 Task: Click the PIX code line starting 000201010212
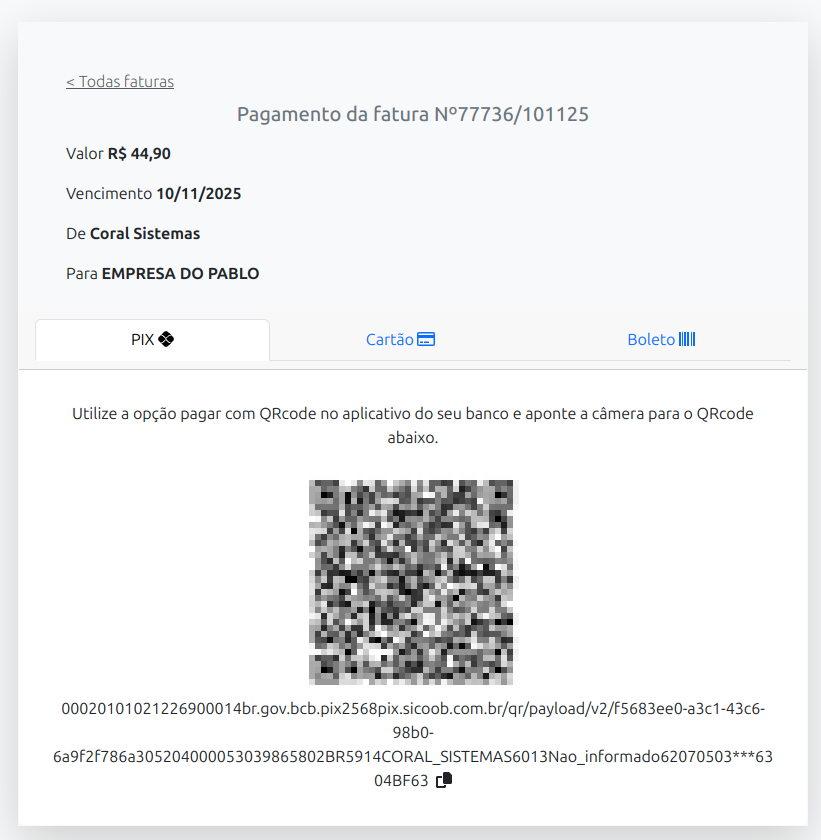pos(413,709)
